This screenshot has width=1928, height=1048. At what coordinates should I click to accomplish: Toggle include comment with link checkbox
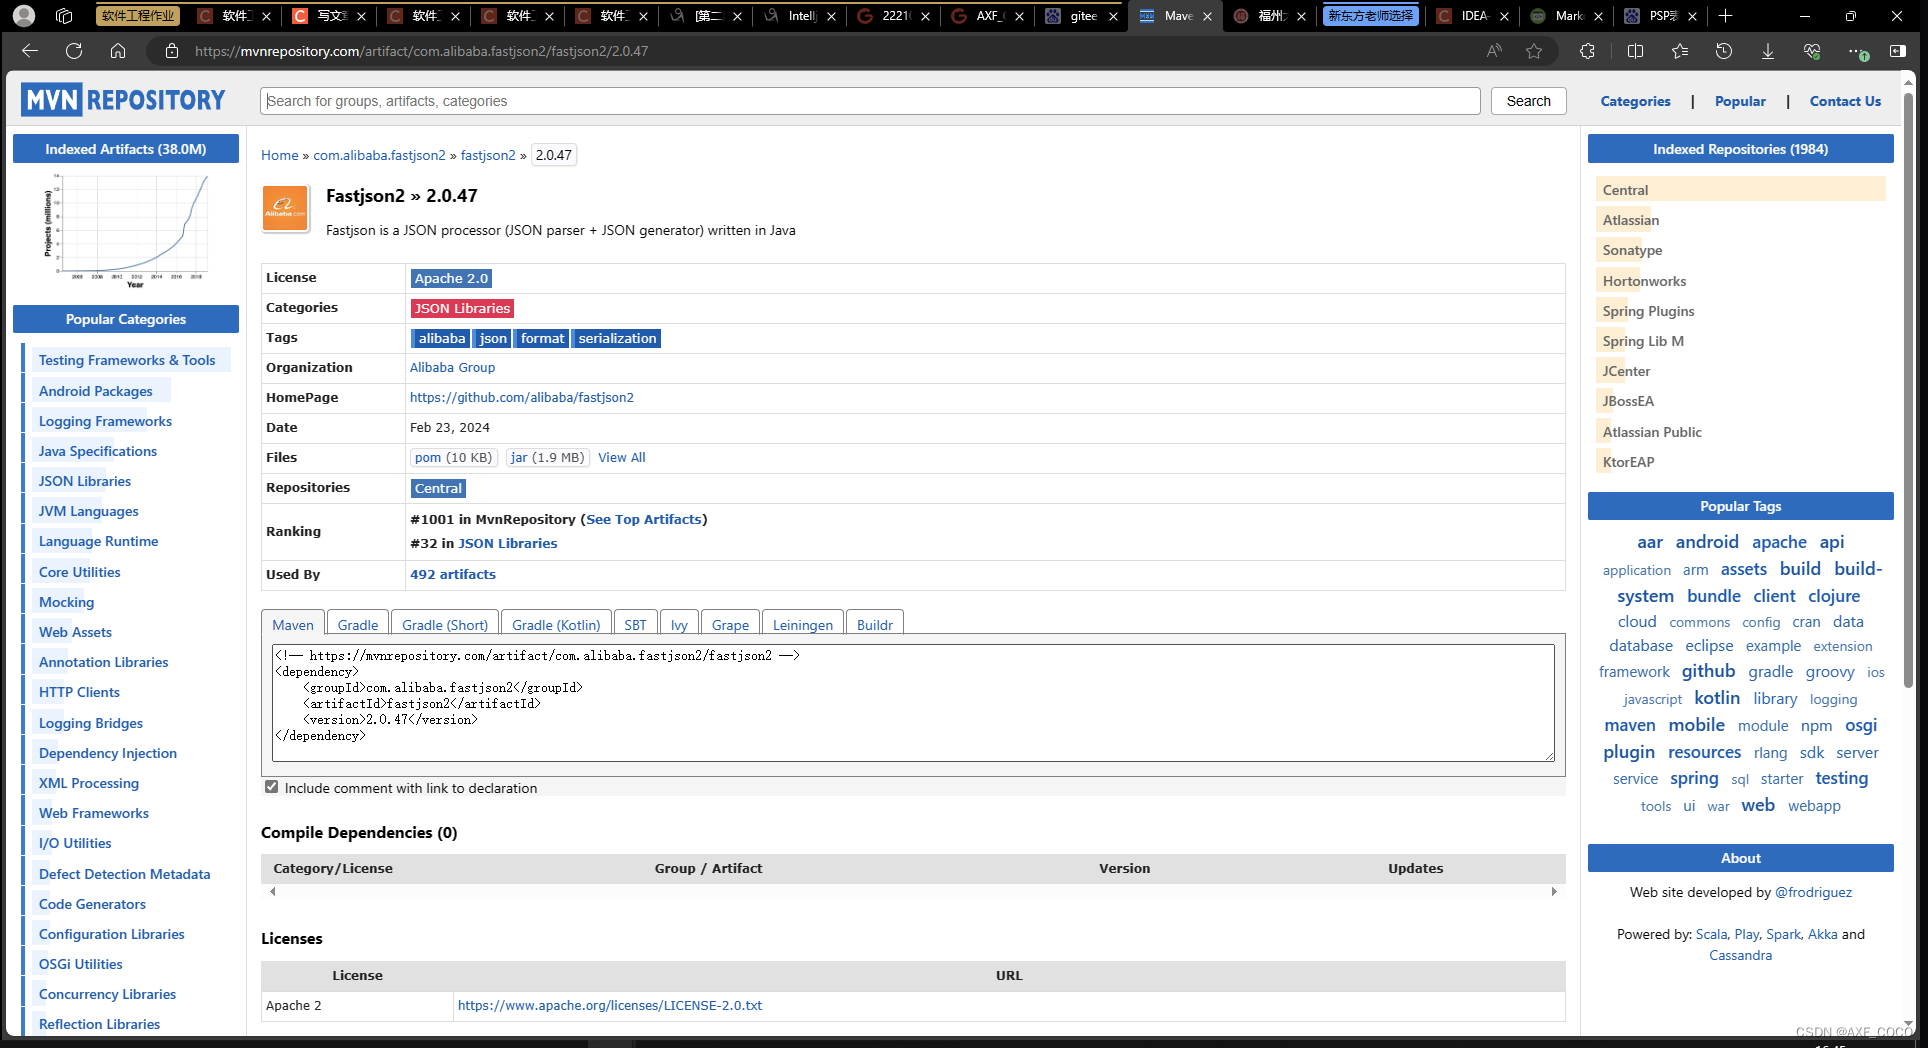[x=271, y=787]
